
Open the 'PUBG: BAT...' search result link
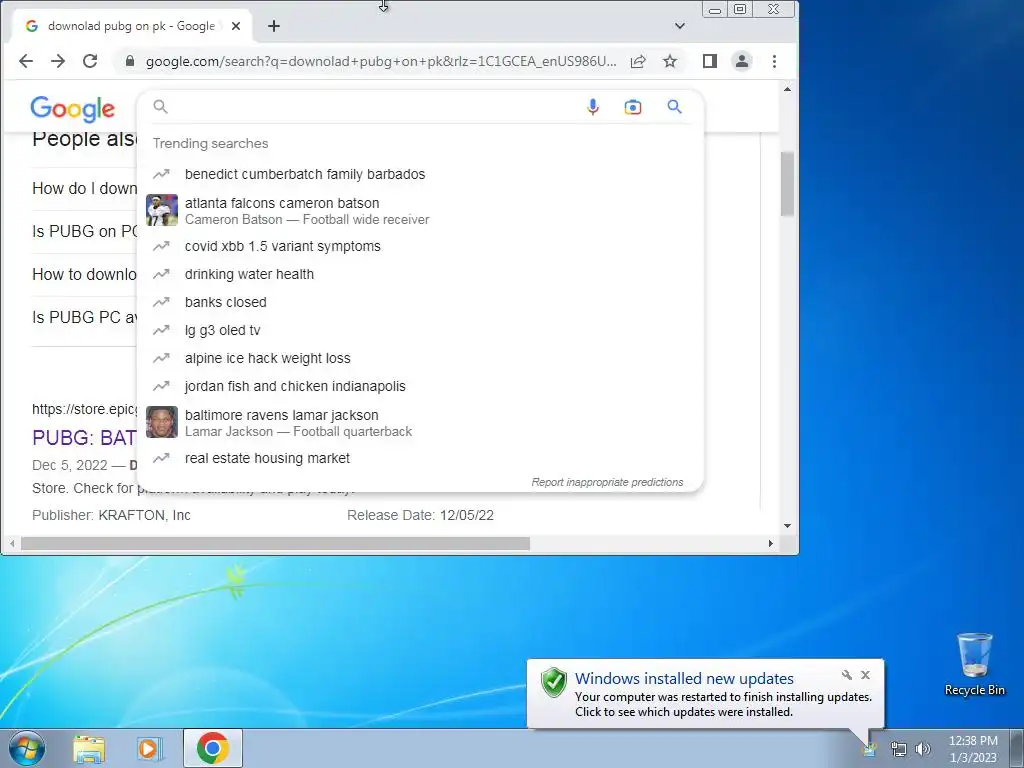click(84, 438)
